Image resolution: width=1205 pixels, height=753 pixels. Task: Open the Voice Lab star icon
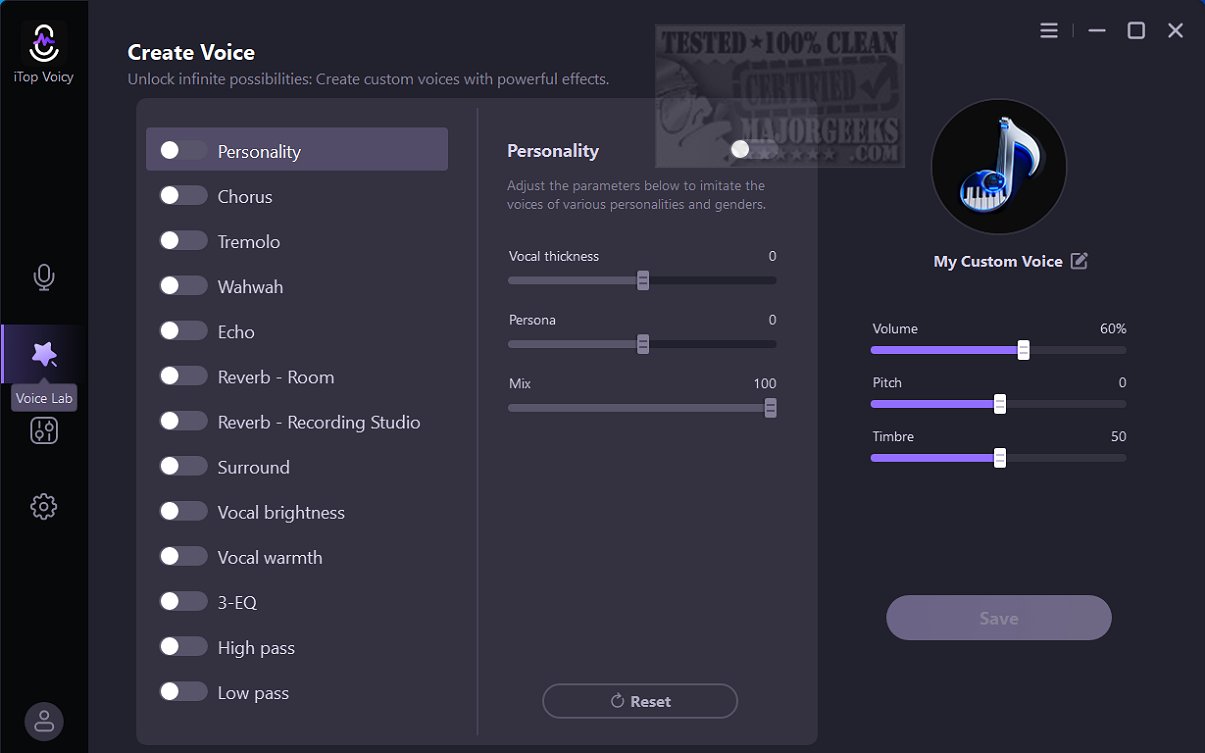tap(43, 354)
